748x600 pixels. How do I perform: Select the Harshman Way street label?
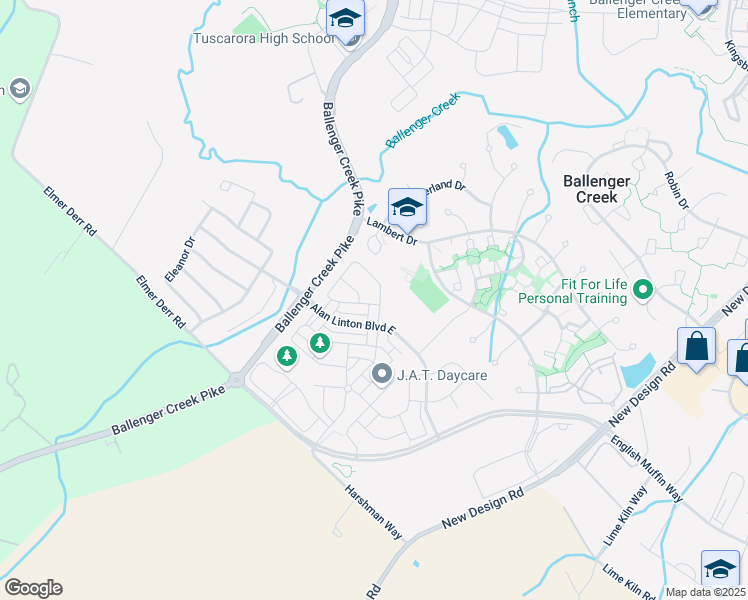coord(374,512)
